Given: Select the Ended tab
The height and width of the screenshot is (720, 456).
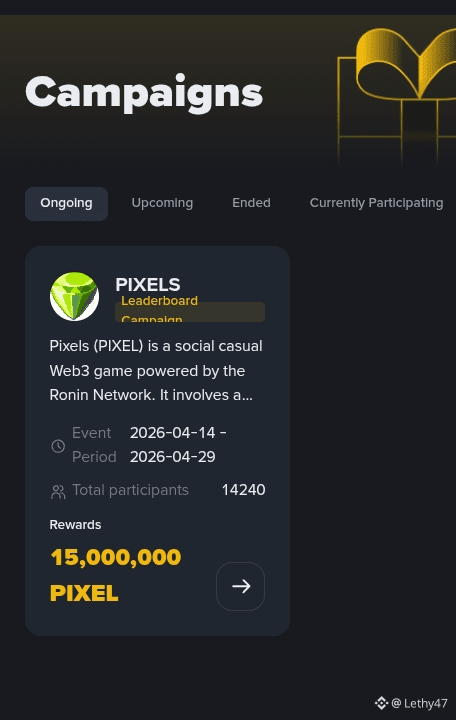Looking at the screenshot, I should 251,203.
